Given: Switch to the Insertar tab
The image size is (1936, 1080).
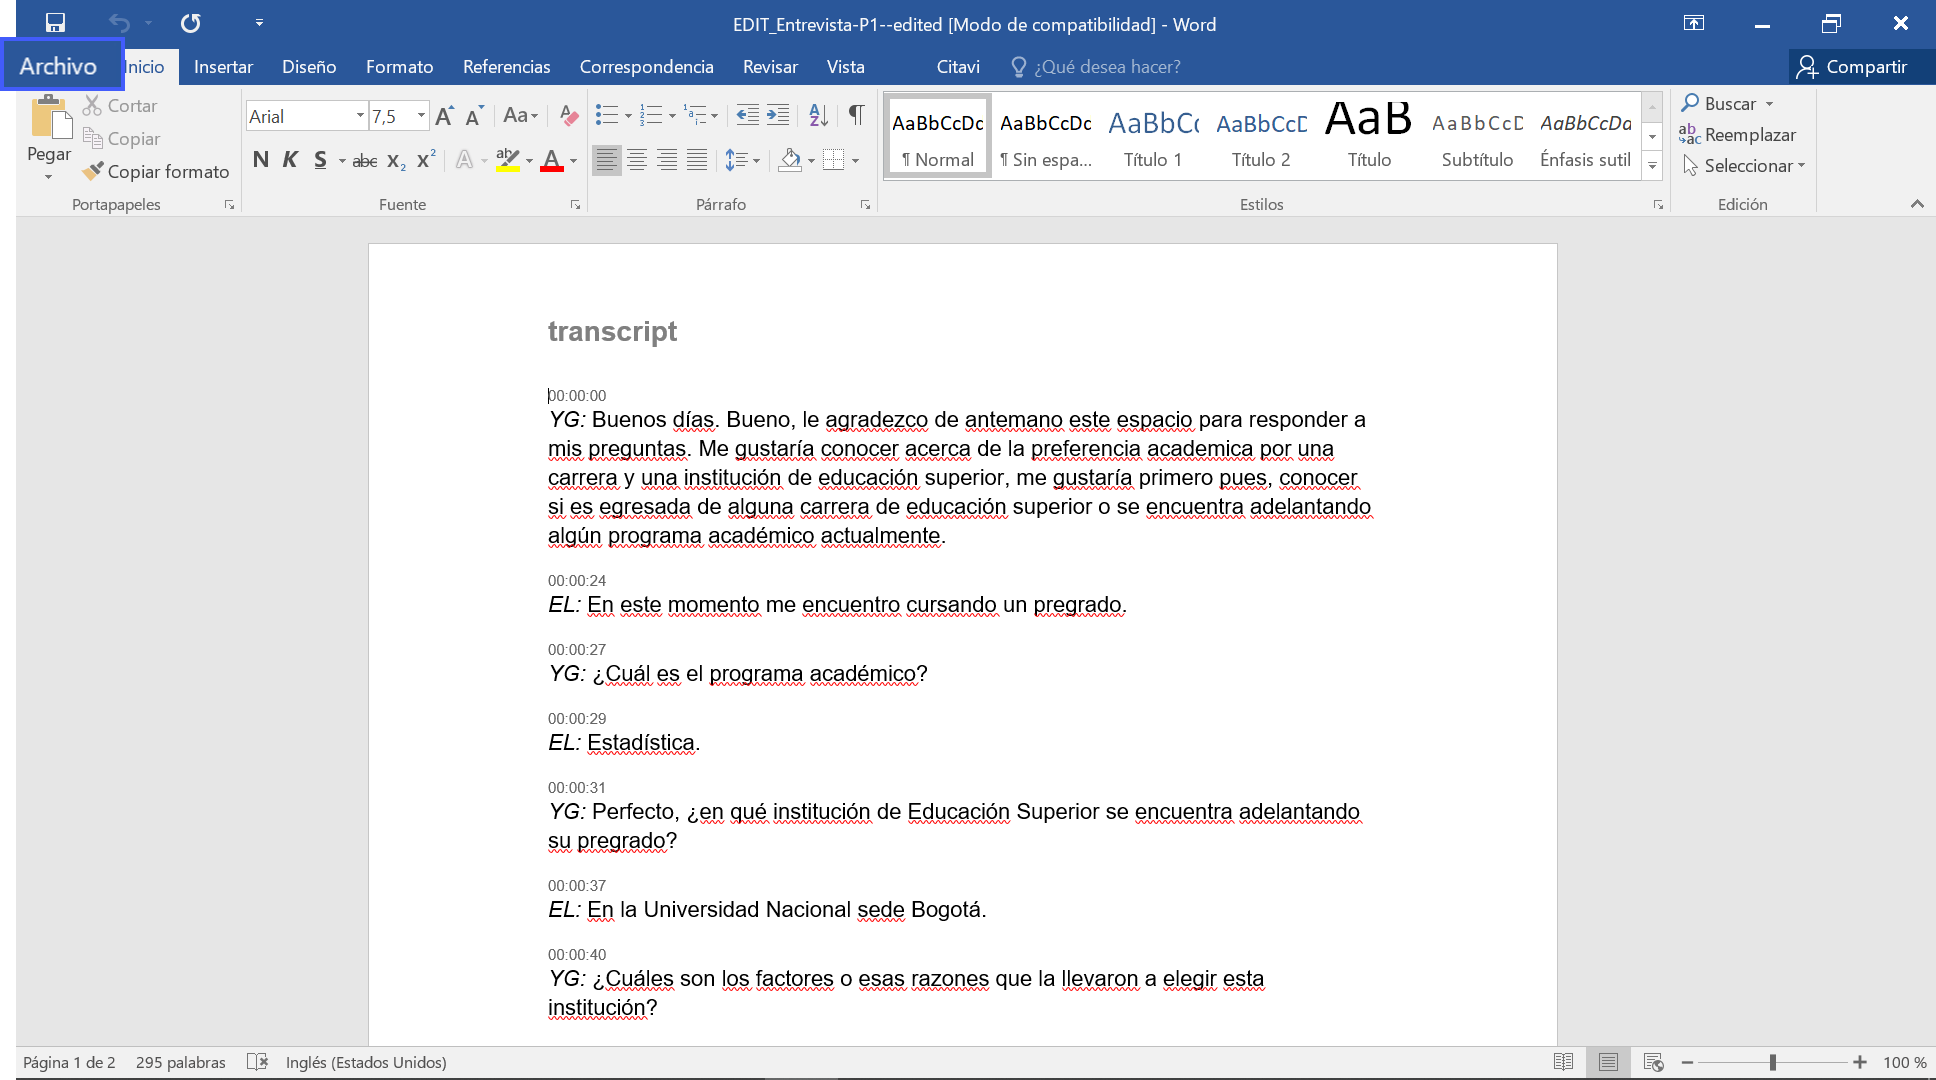Looking at the screenshot, I should [223, 66].
